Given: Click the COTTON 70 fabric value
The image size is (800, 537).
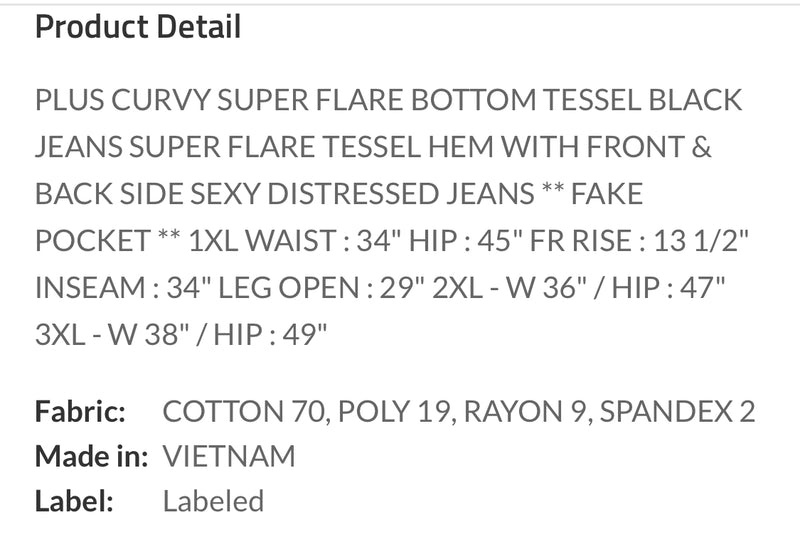Looking at the screenshot, I should [243, 411].
